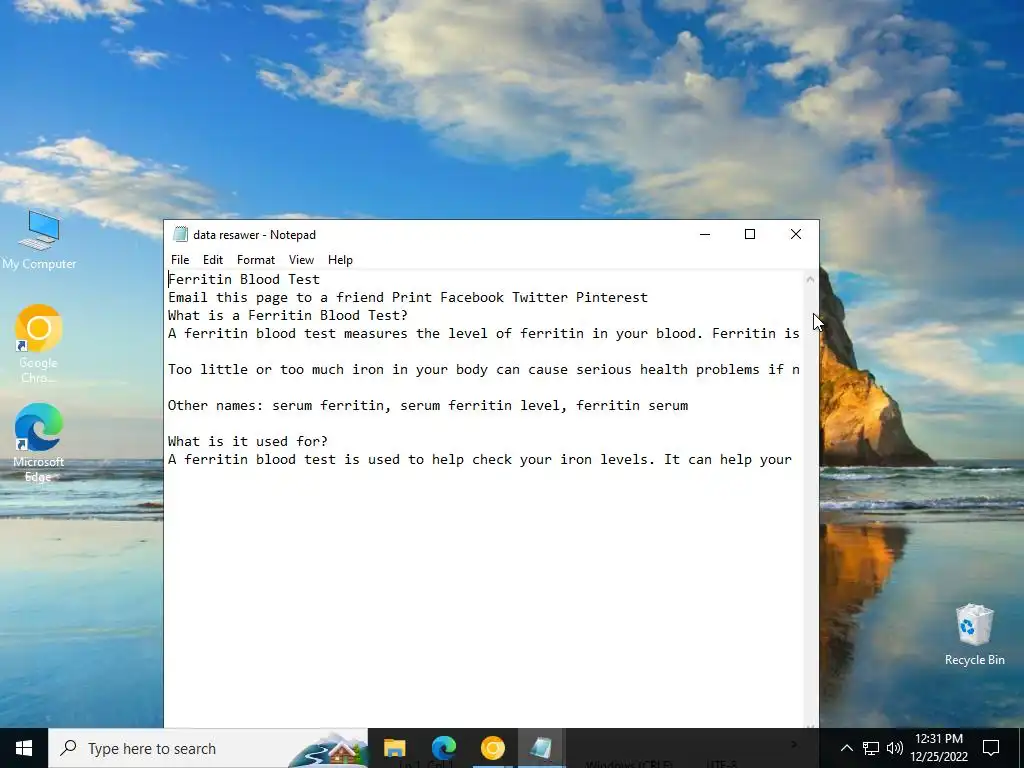Click the search magnifier icon in taskbar
This screenshot has height=768, width=1024.
[x=68, y=748]
